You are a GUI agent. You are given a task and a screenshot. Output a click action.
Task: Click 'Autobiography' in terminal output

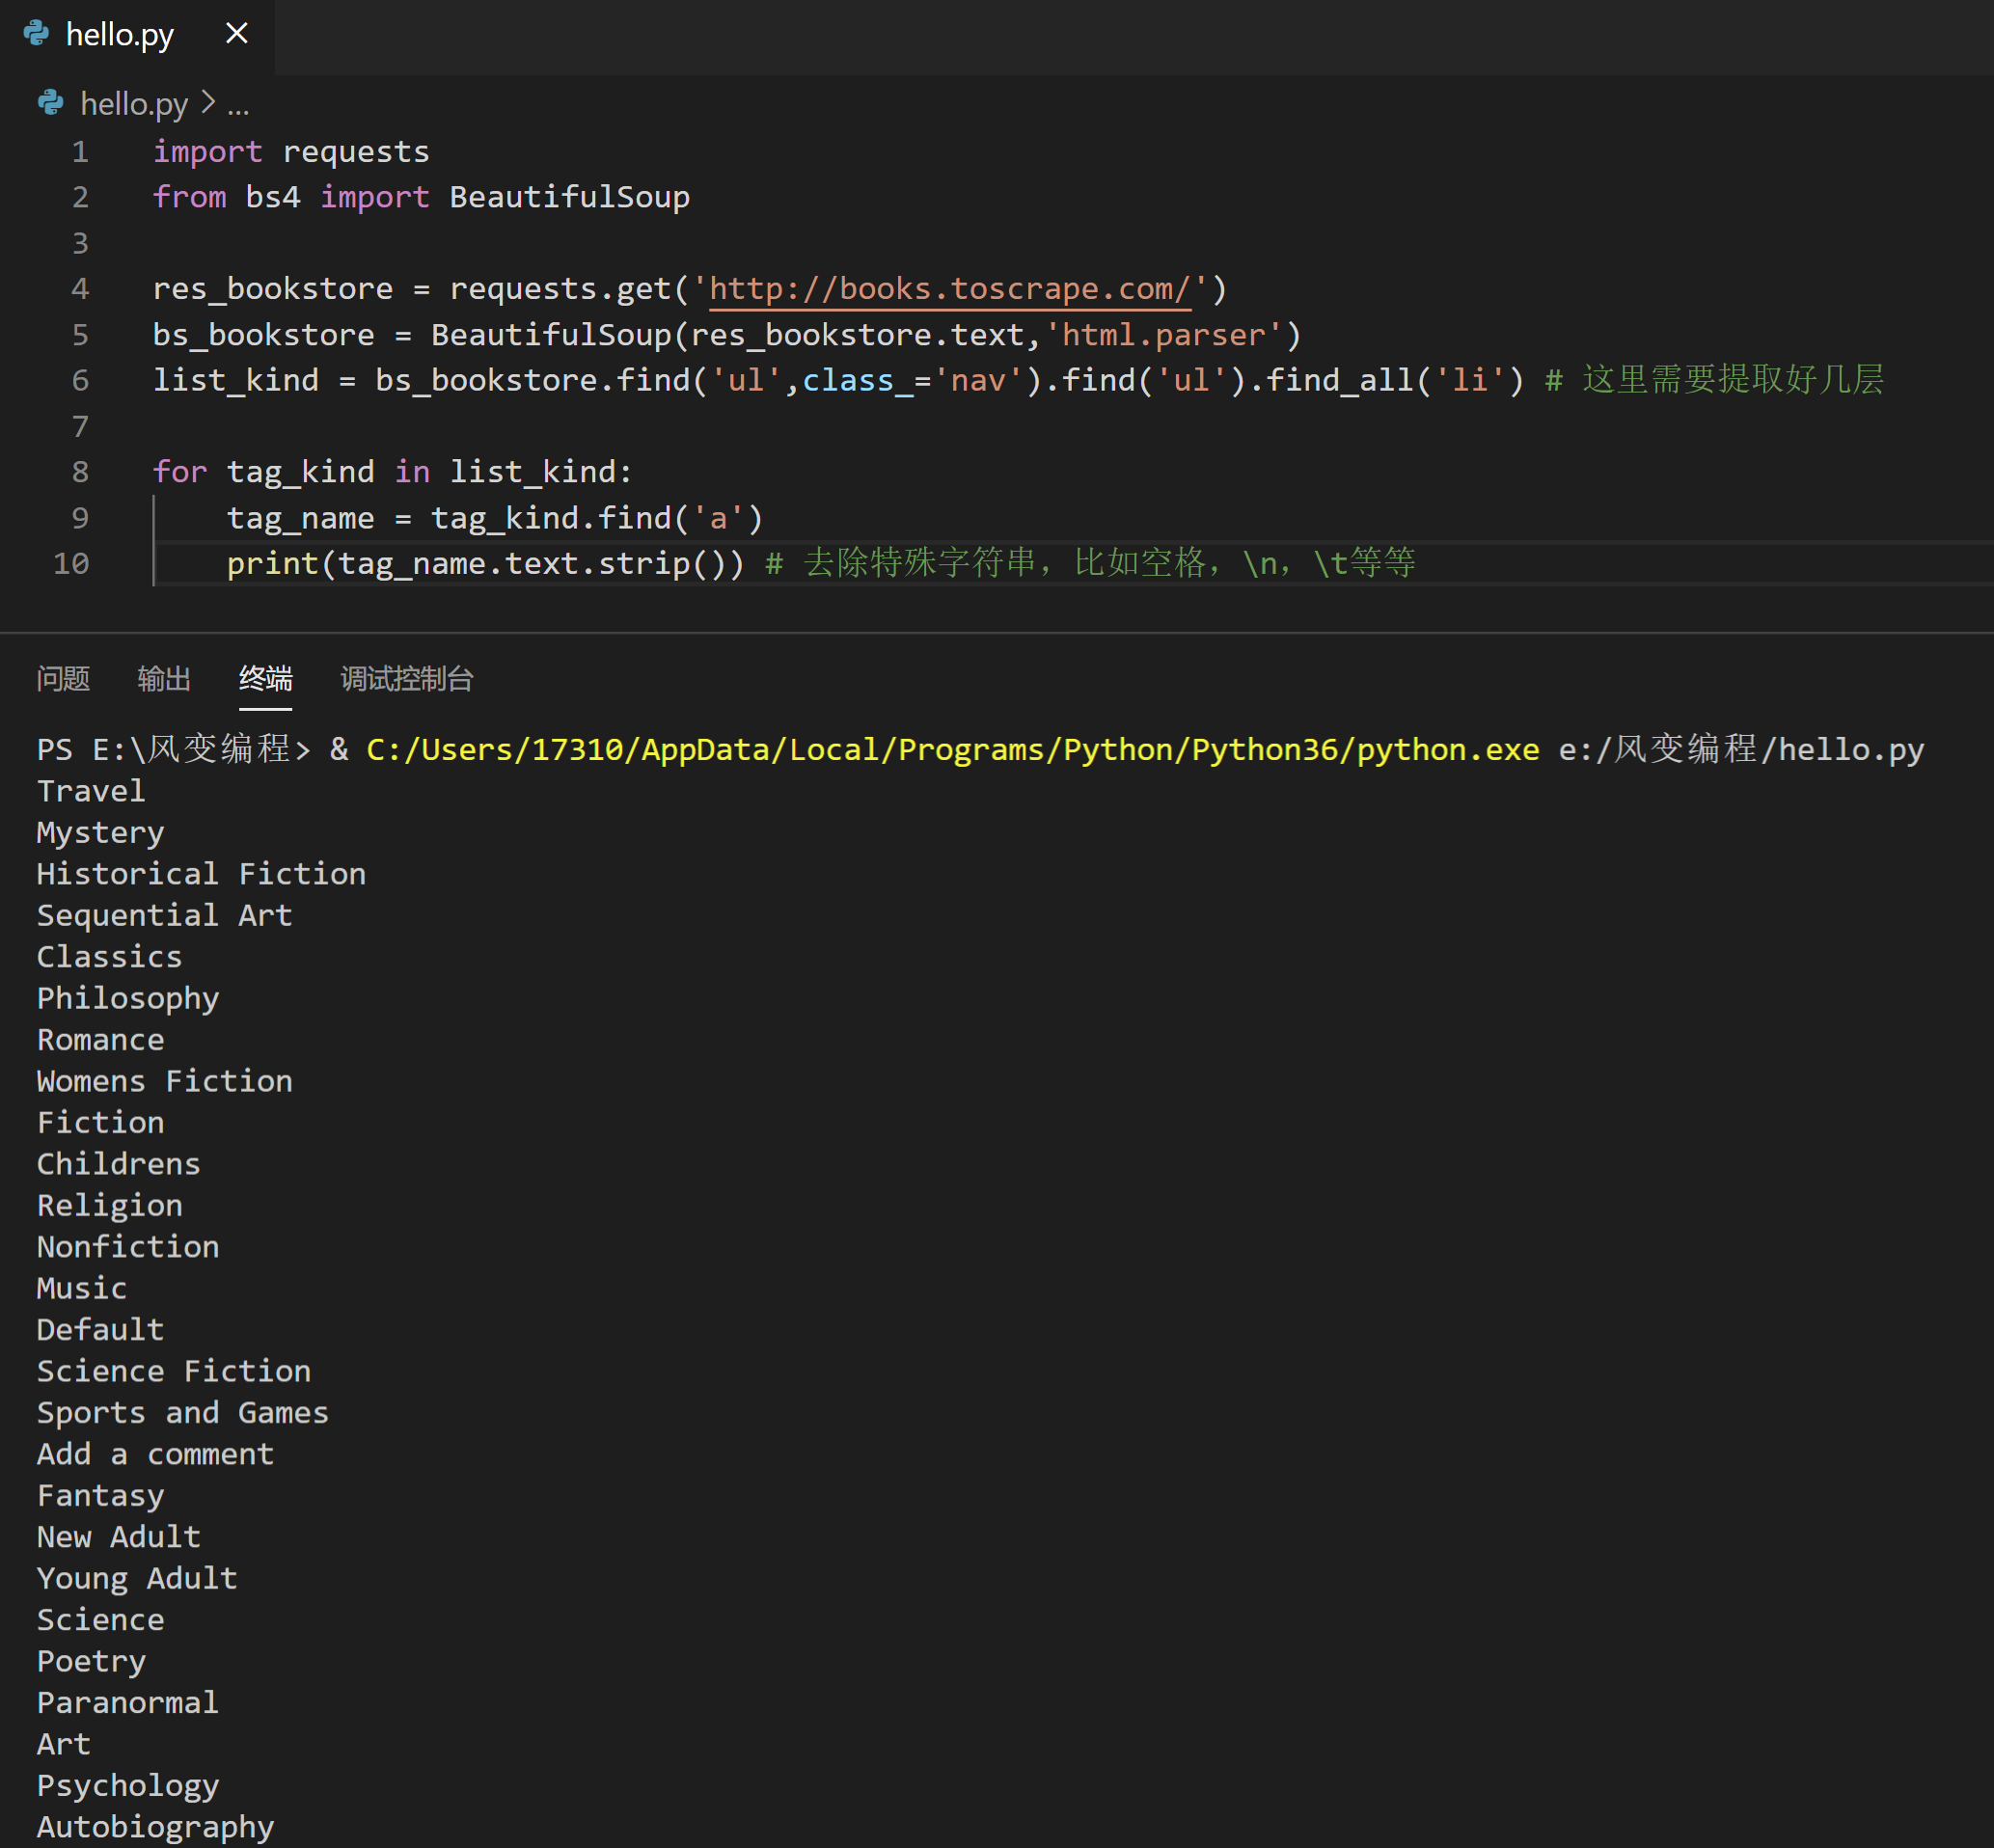[155, 1827]
